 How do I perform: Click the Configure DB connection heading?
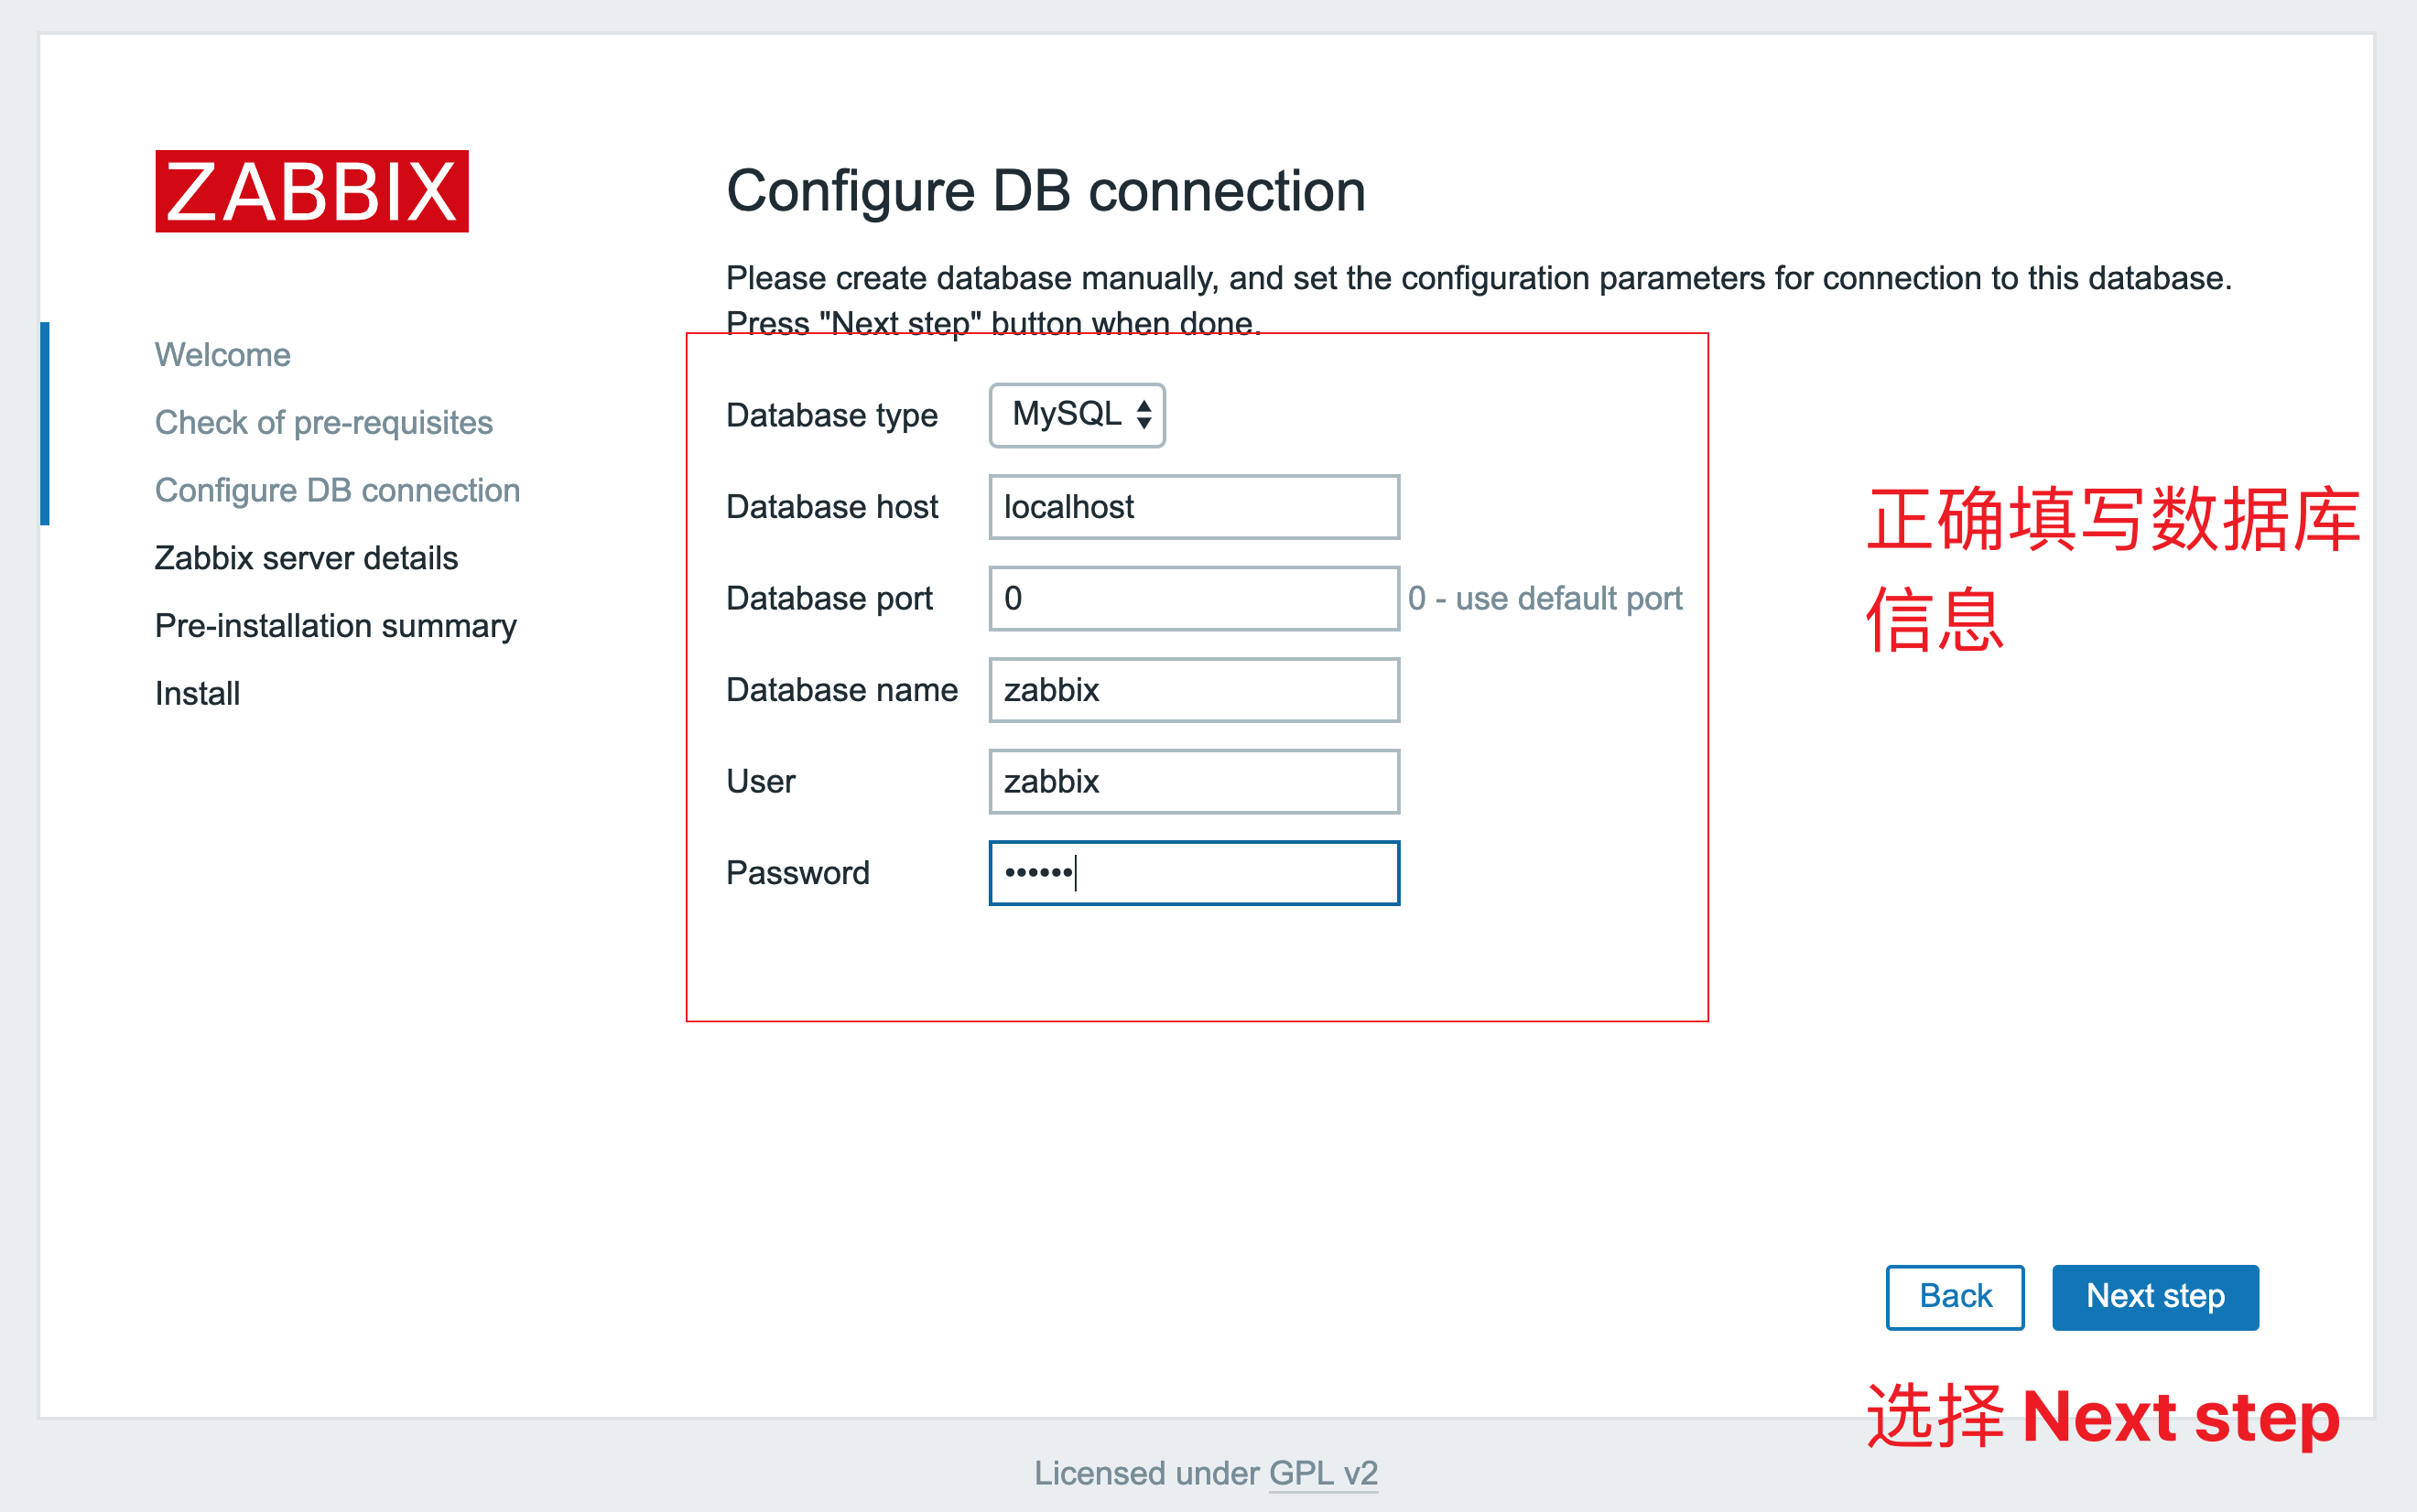click(x=1045, y=190)
